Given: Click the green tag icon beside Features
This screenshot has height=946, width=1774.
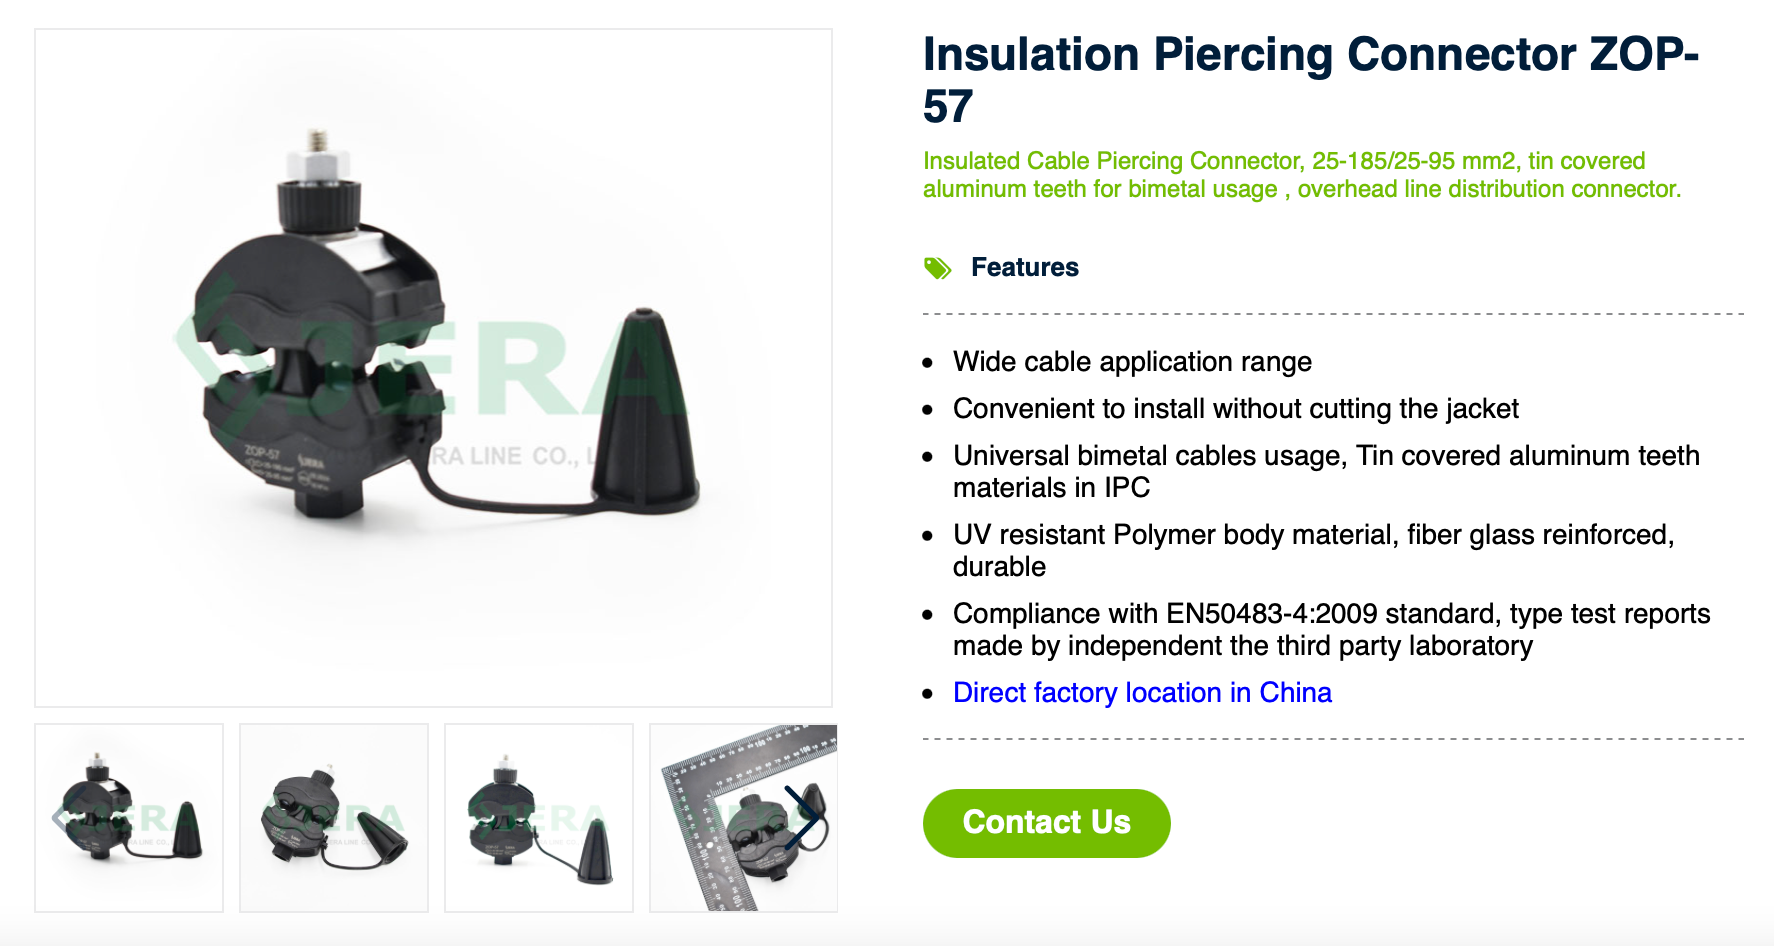Looking at the screenshot, I should (x=937, y=268).
